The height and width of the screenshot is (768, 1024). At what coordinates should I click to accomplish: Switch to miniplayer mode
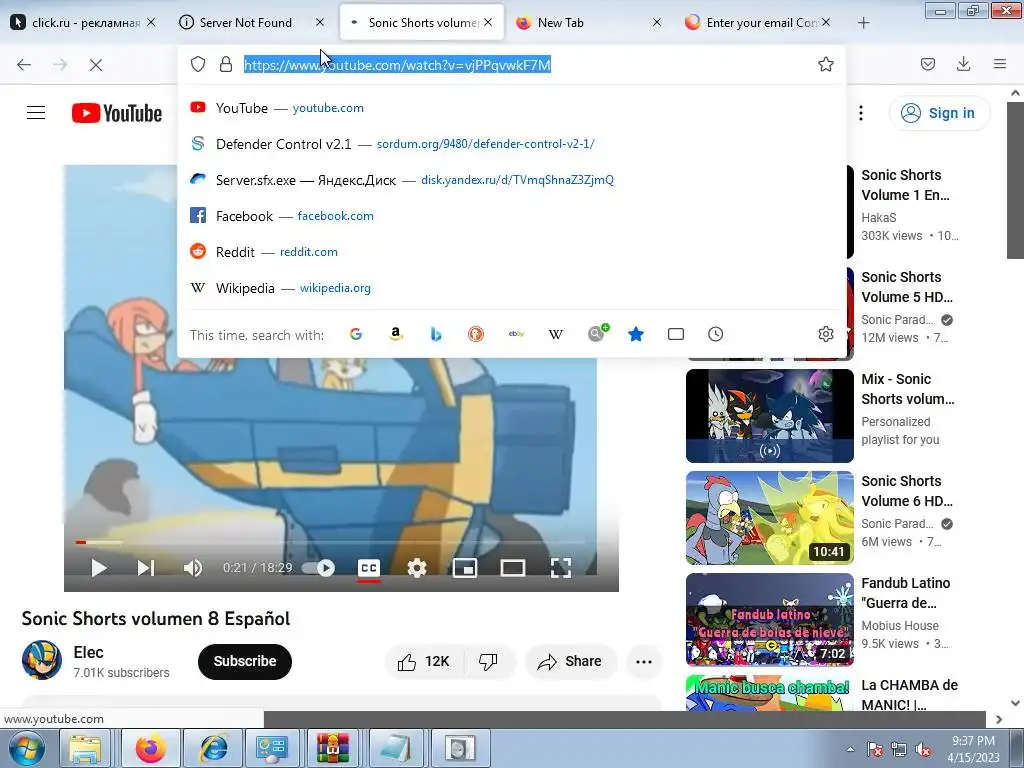[x=465, y=568]
